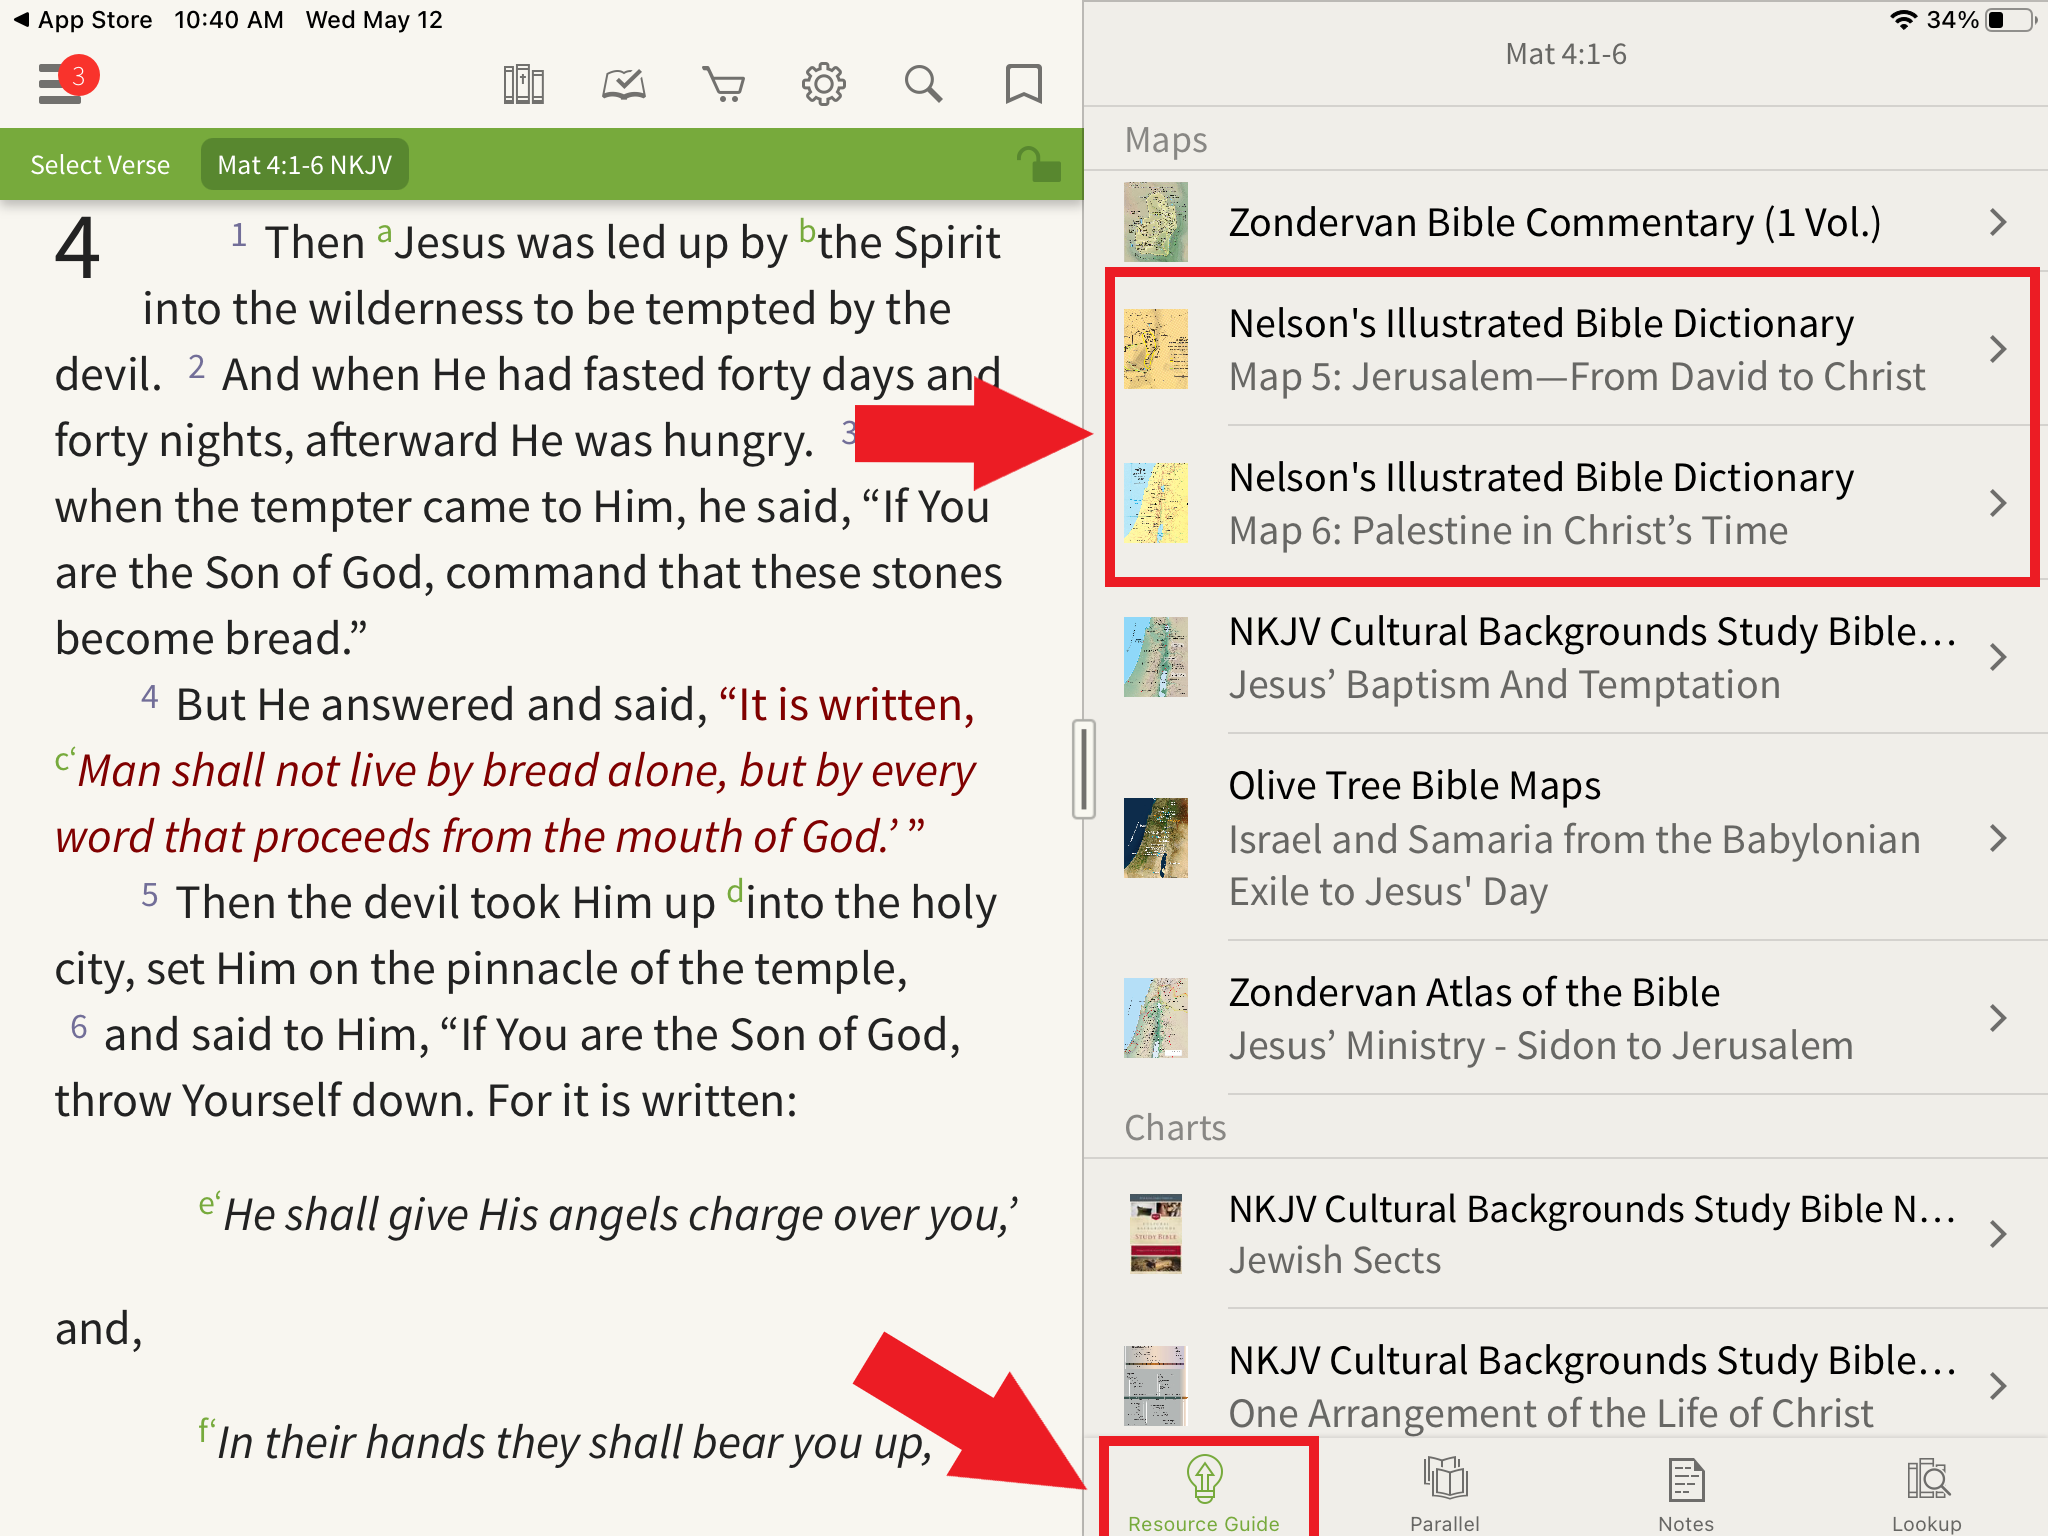Toggle the window sync lock icon
Screen dimensions: 2048x1536
(x=1039, y=164)
